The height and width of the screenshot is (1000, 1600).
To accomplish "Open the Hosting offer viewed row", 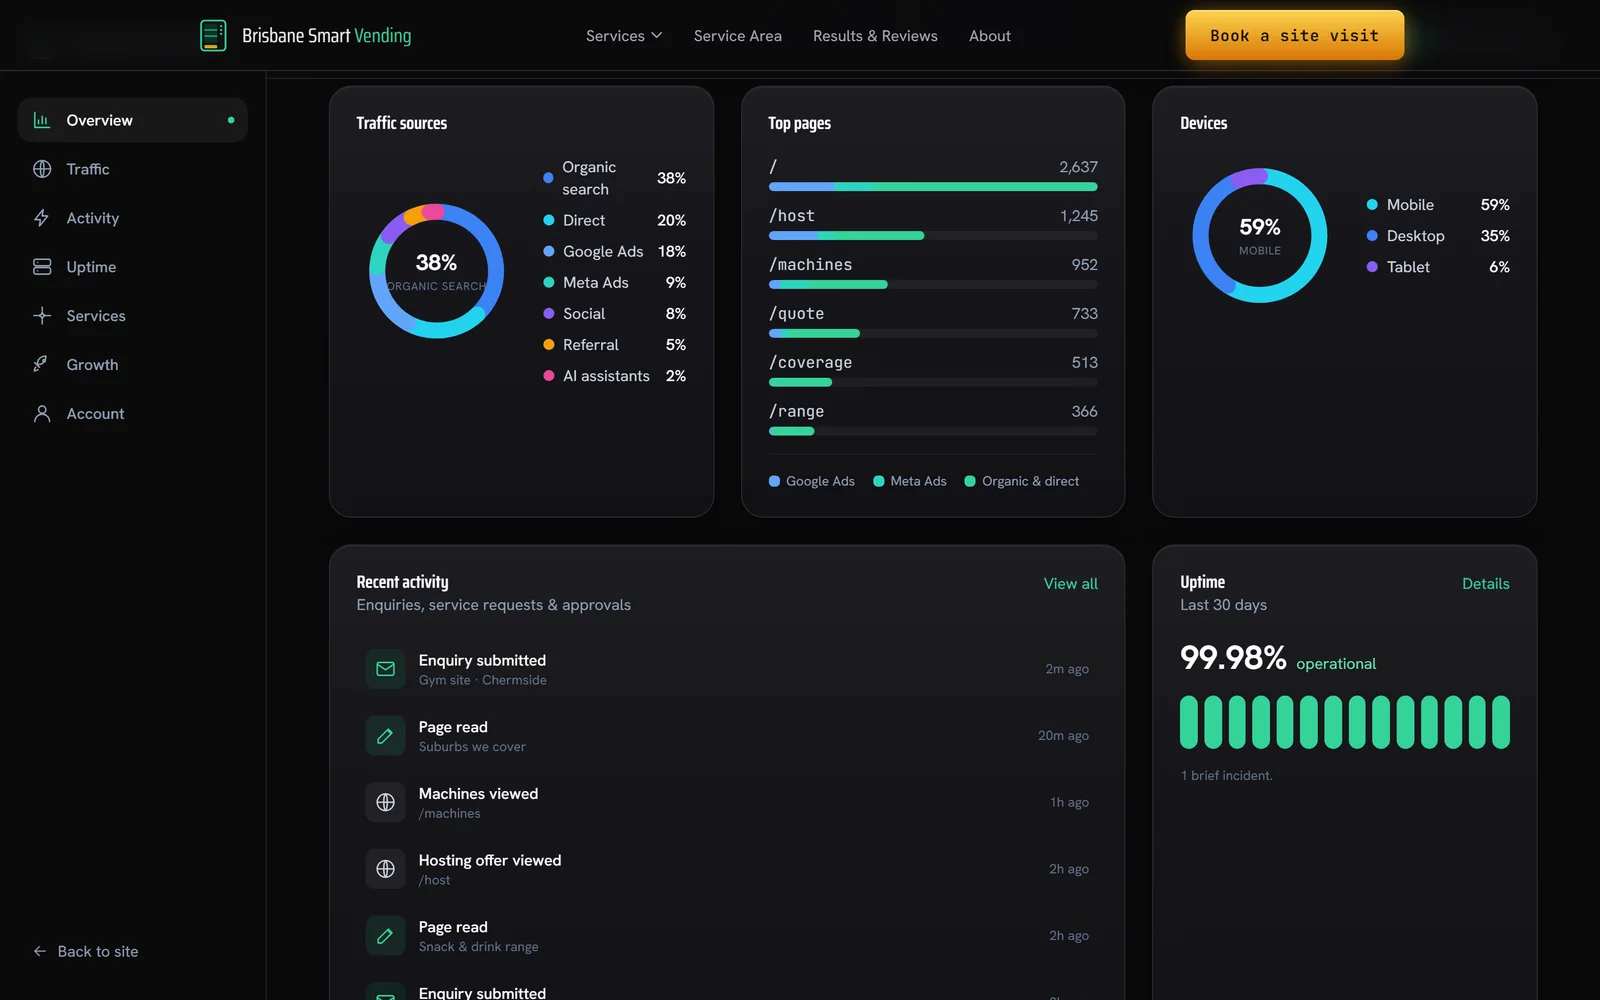I will 727,869.
